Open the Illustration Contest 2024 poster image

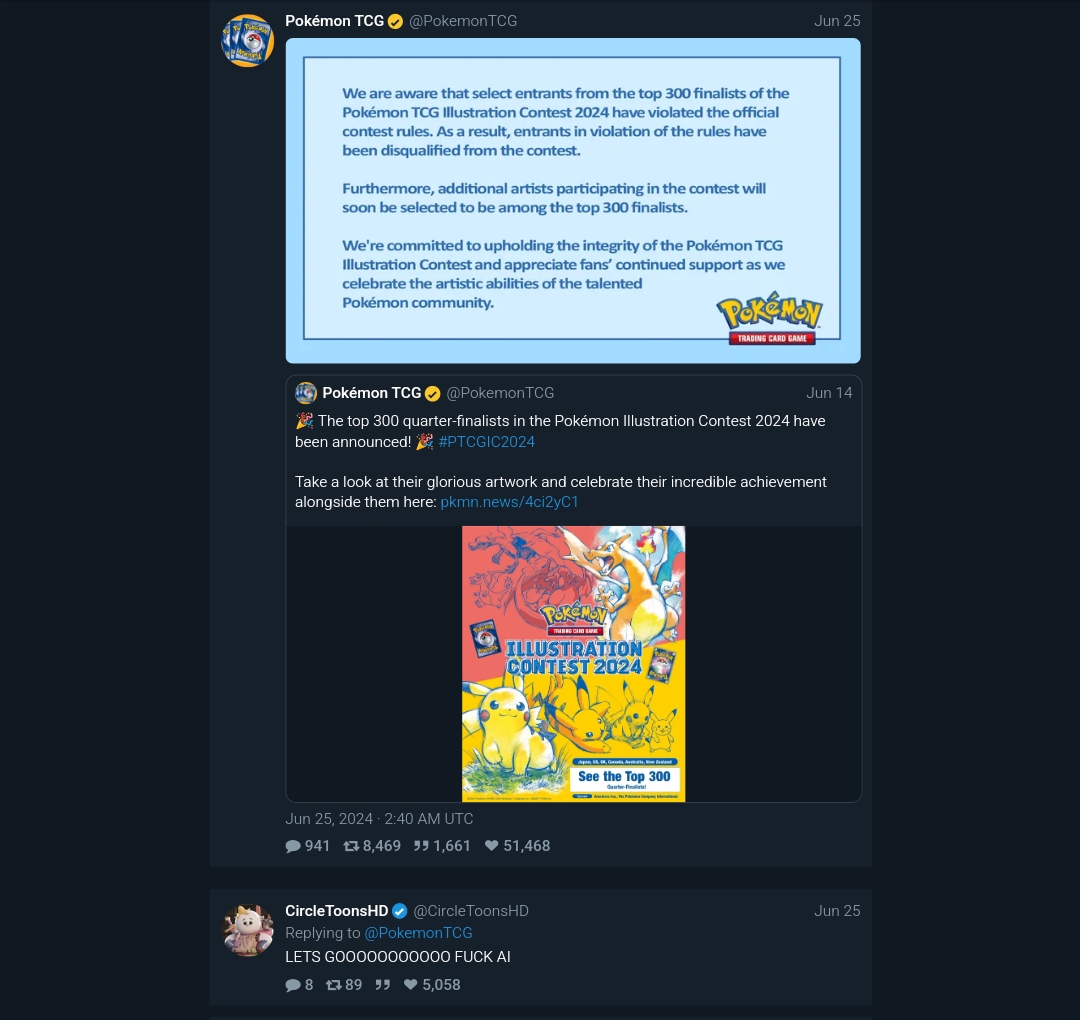(573, 664)
